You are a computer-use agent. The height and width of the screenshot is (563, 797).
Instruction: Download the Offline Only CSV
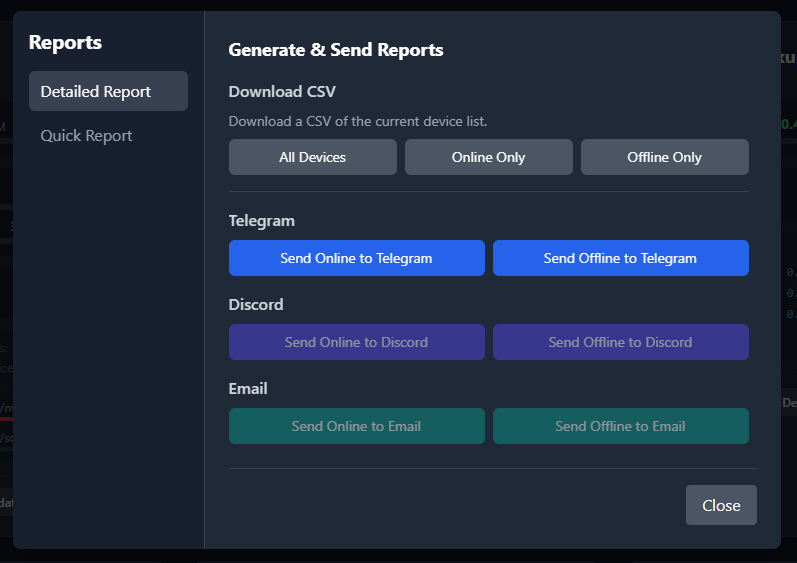(664, 157)
